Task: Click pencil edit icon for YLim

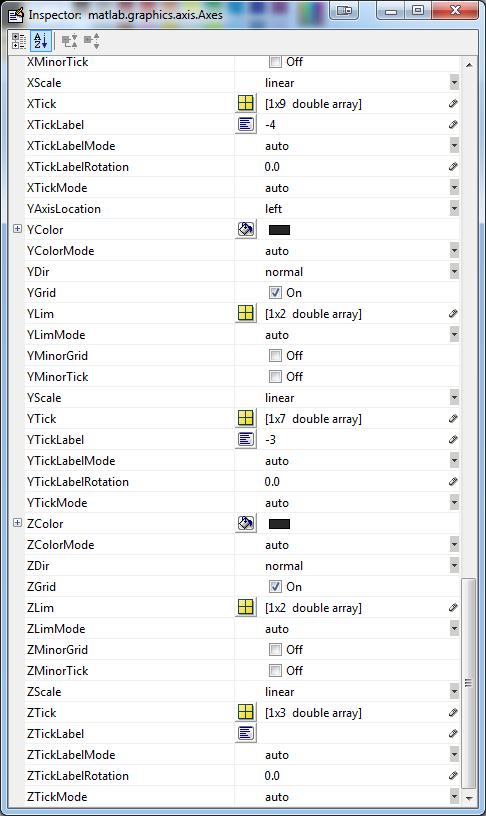Action: [453, 313]
